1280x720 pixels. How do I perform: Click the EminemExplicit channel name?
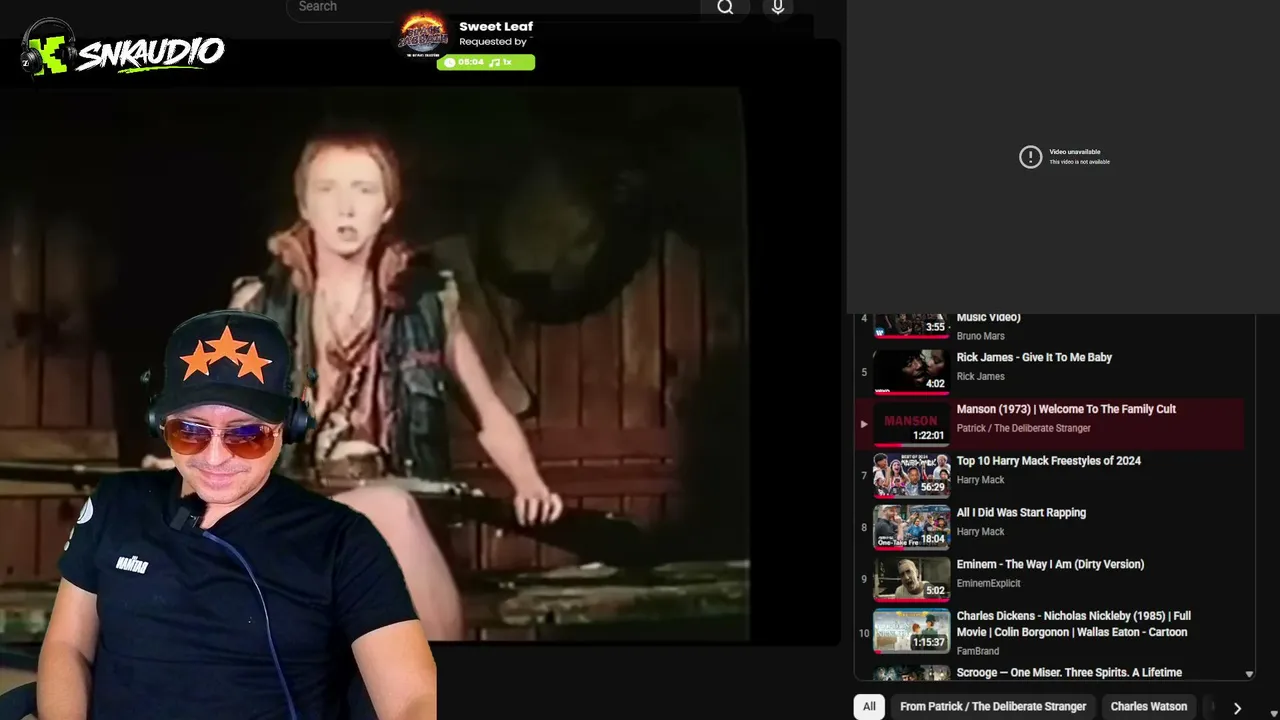(988, 584)
